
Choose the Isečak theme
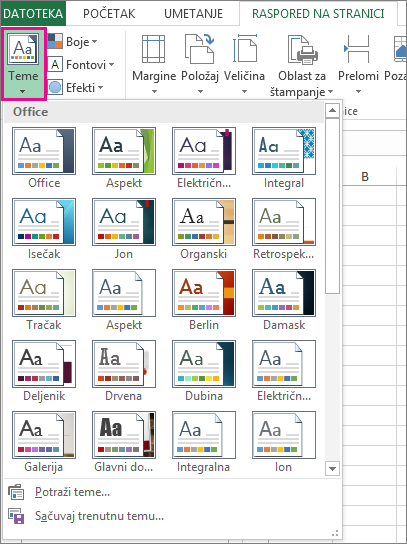[x=44, y=229]
